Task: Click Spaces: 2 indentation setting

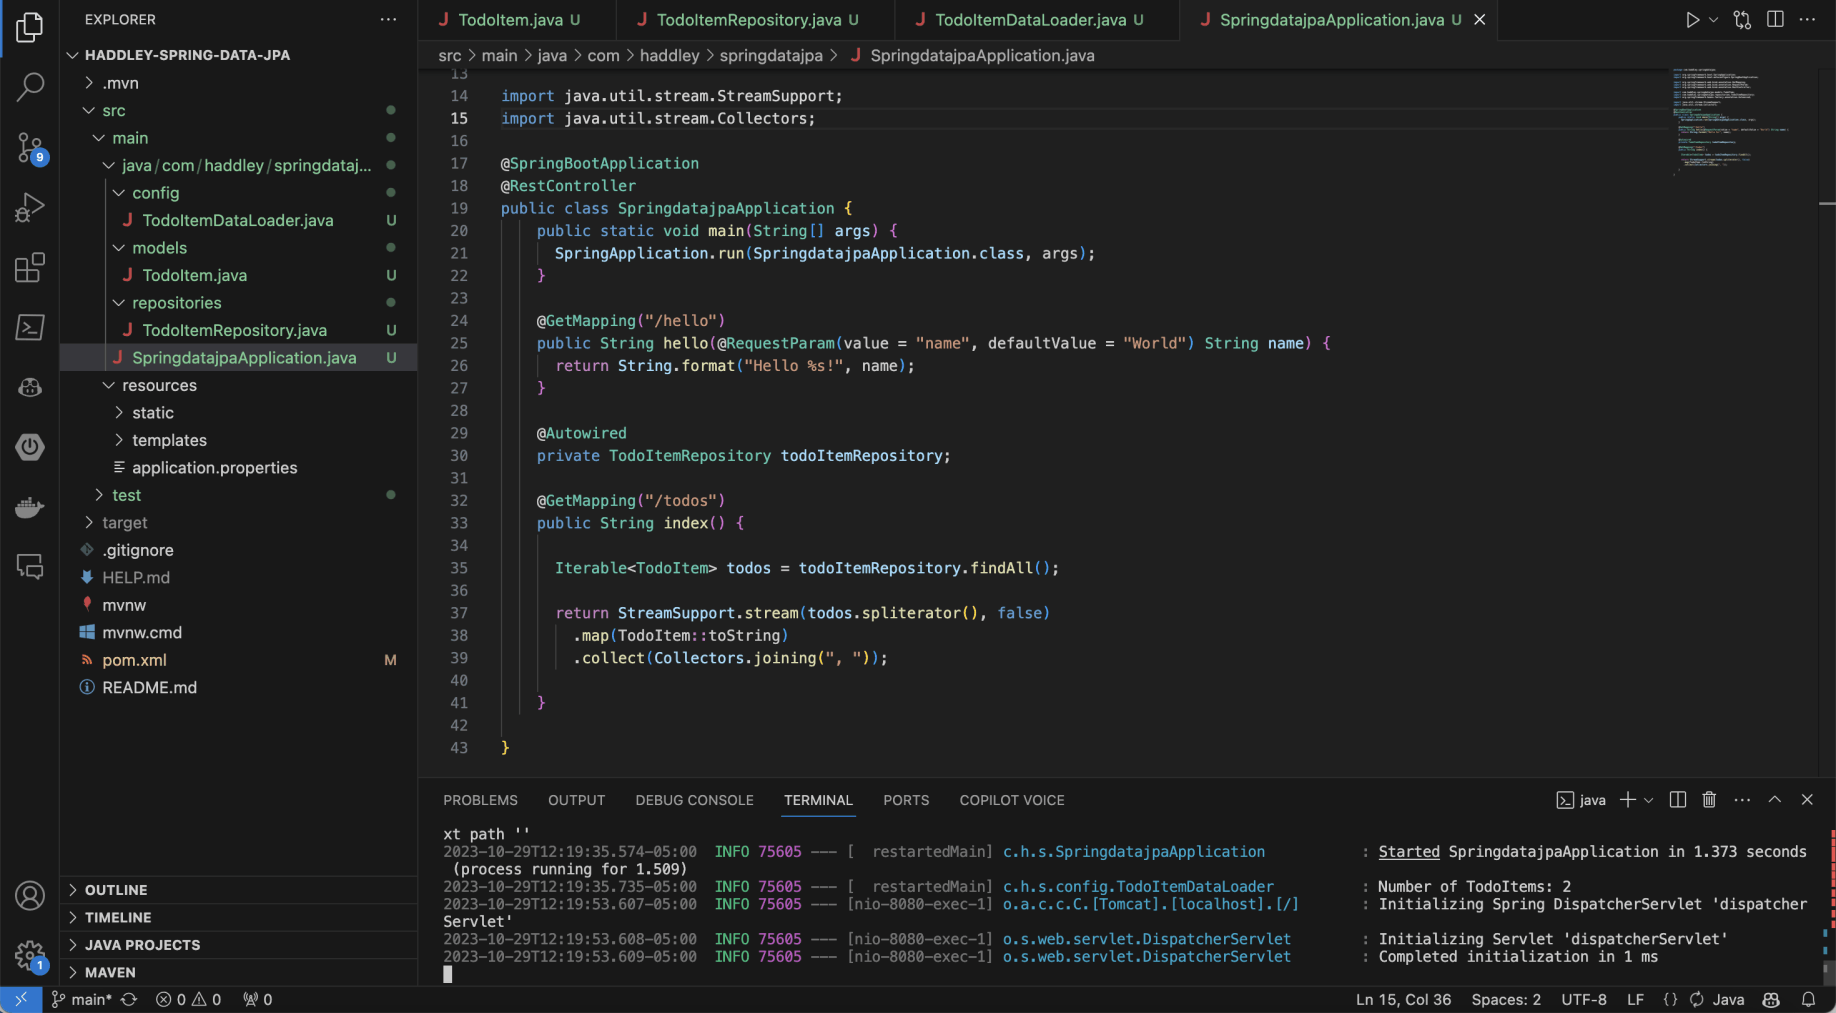Action: pos(1505,999)
